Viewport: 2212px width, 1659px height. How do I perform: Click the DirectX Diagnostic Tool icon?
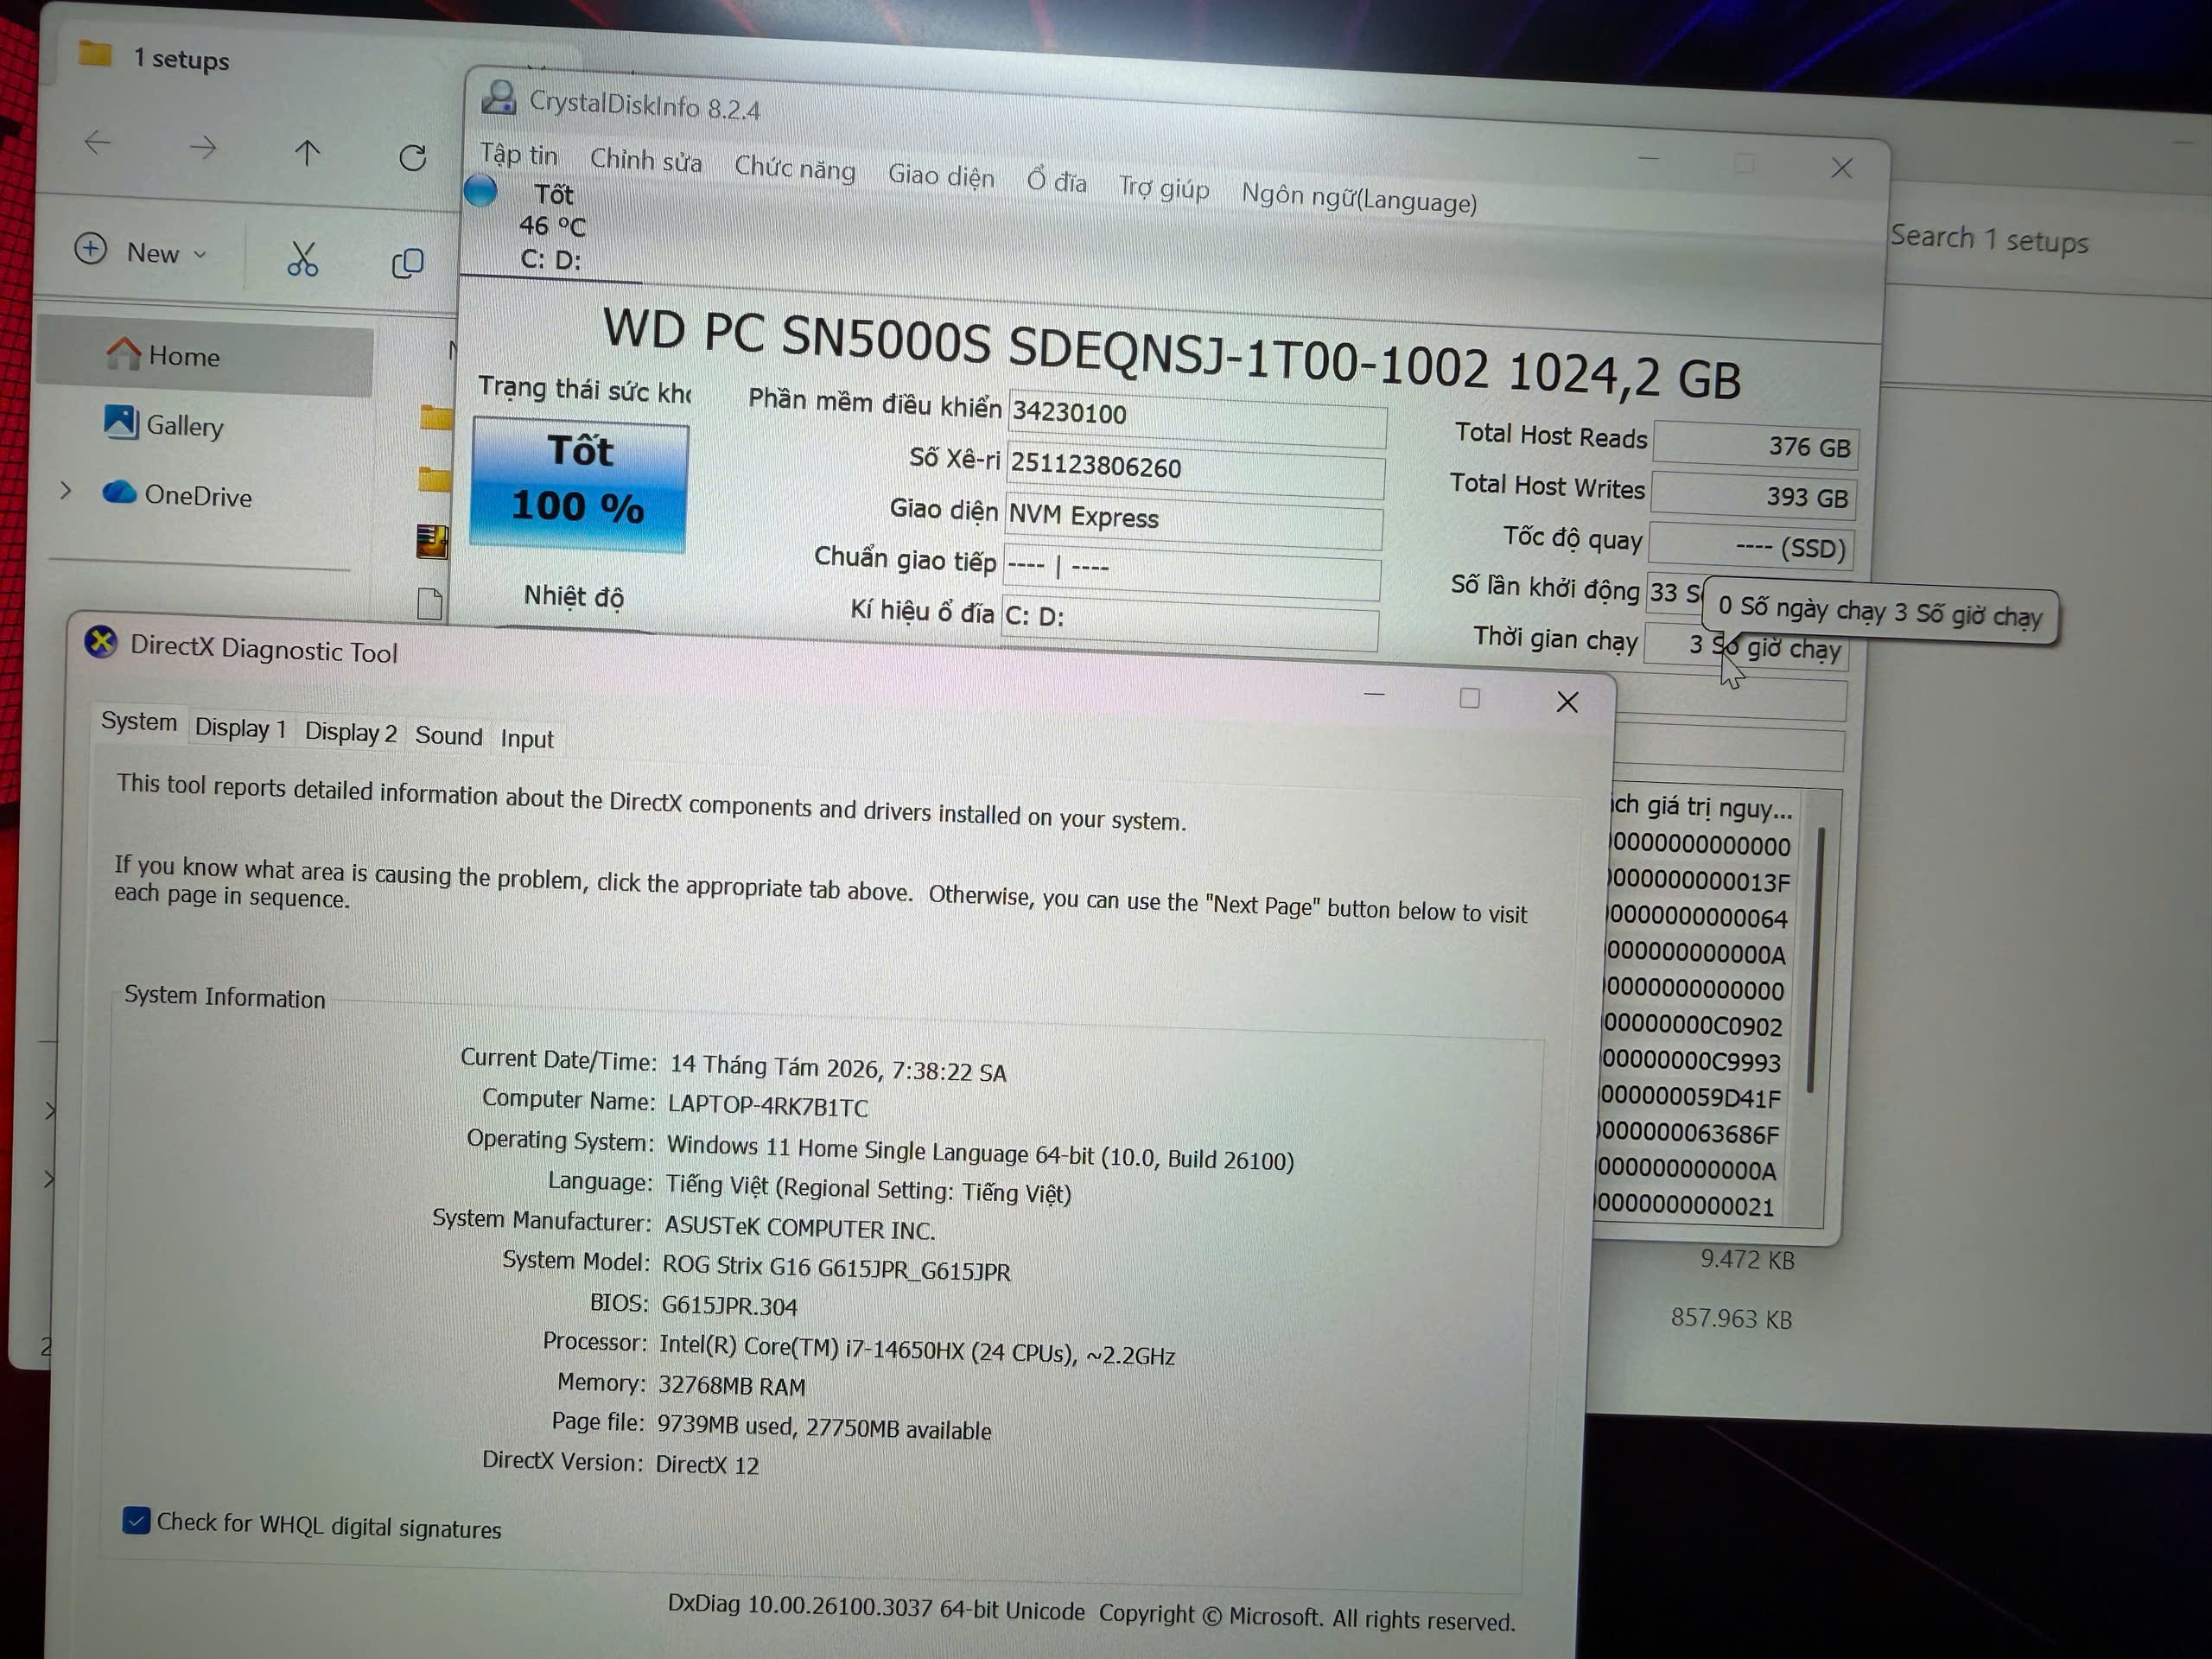101,642
